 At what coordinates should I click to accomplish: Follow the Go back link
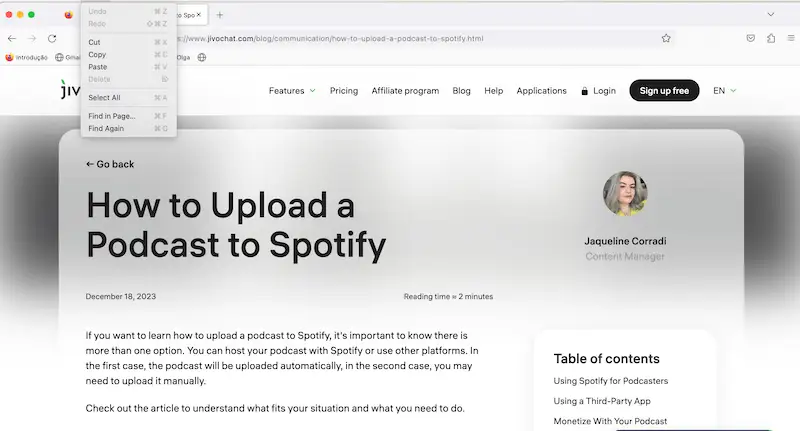point(110,164)
